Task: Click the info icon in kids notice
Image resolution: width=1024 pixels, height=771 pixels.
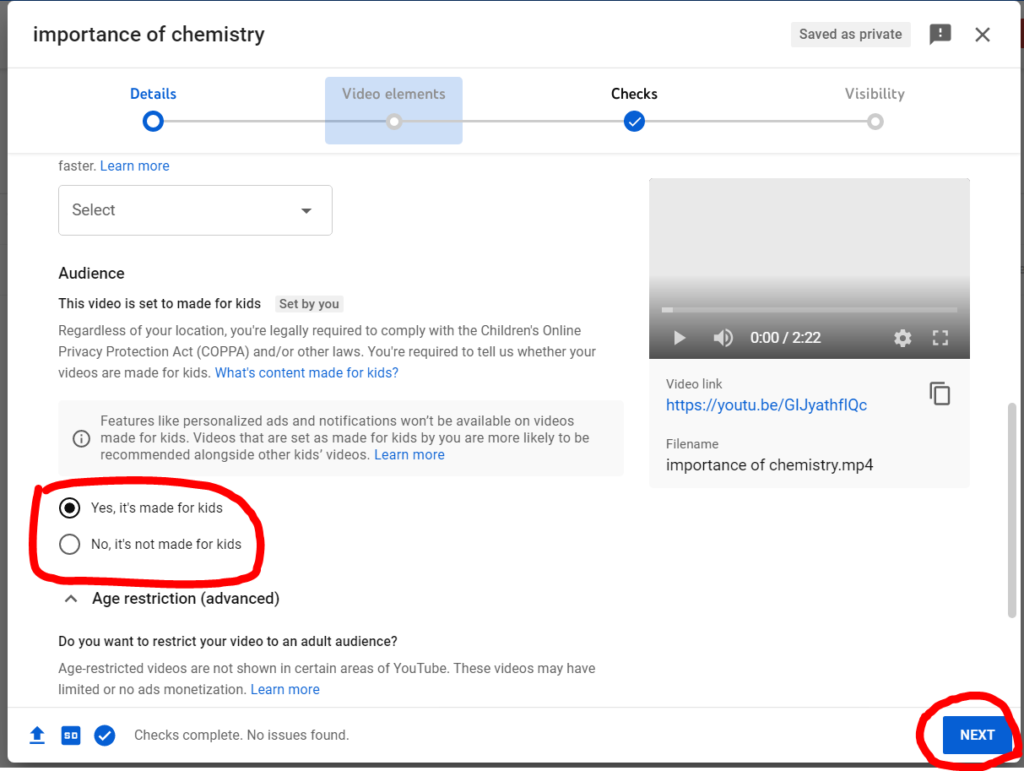Action: [81, 438]
